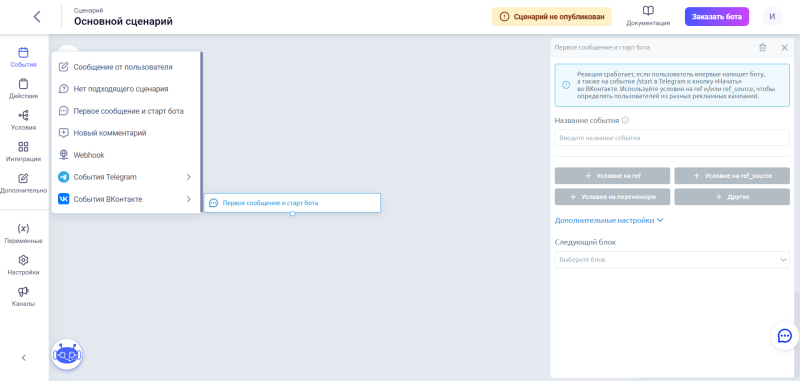Click info icon next to Название события
Viewport: 800px width, 381px height.
[x=626, y=121]
